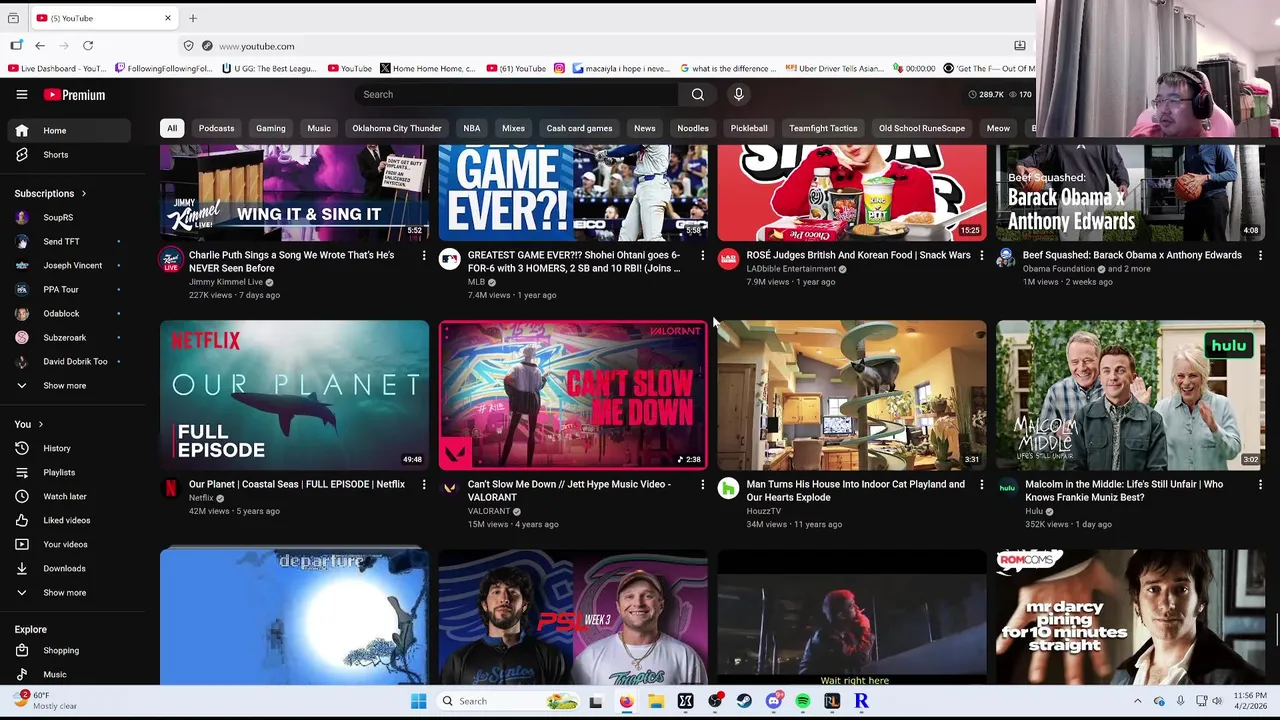Select the Podcasts filter chip

(216, 128)
